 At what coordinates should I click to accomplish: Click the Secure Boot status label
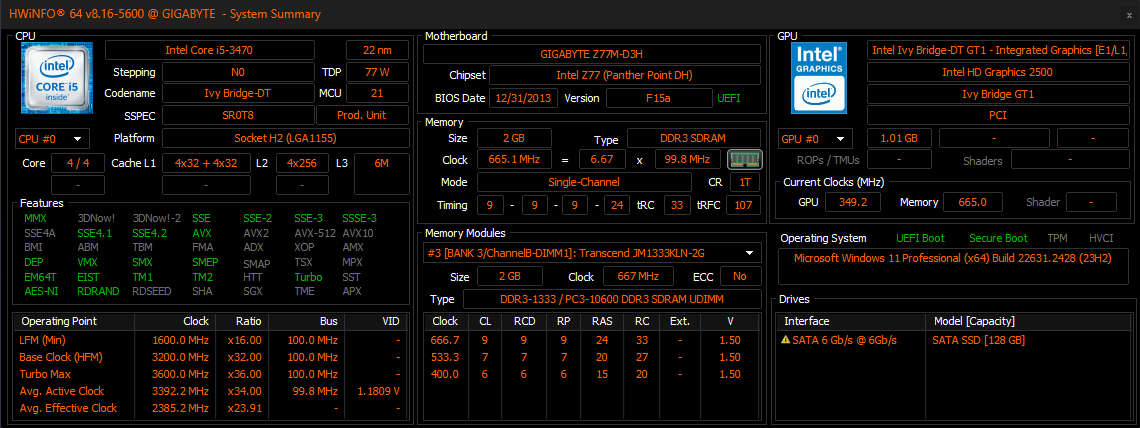[x=999, y=238]
